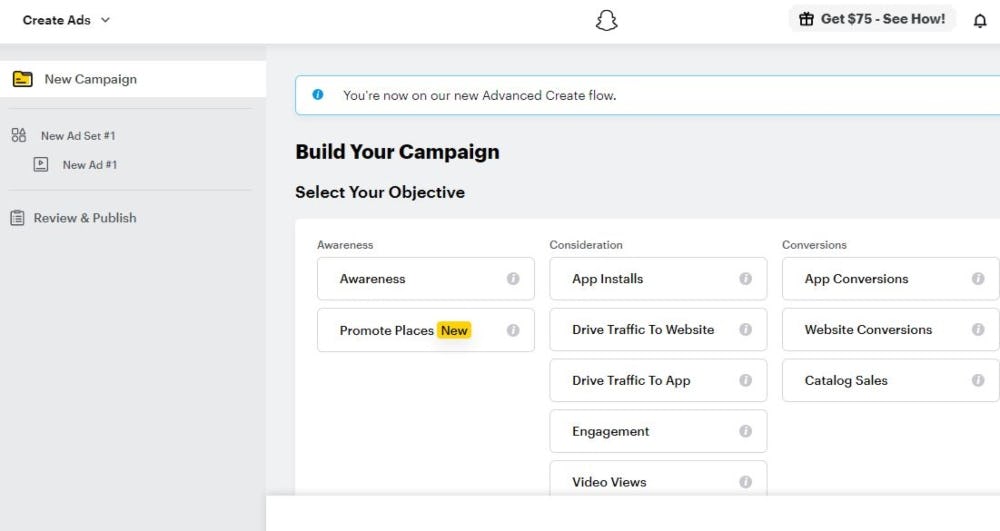Click the Snapchat ghost logo
This screenshot has height=531, width=1000.
[x=606, y=21]
